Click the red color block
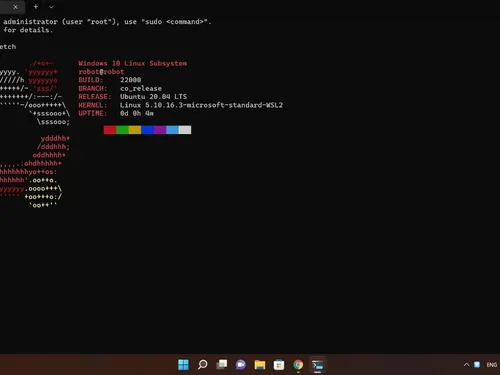 110,130
